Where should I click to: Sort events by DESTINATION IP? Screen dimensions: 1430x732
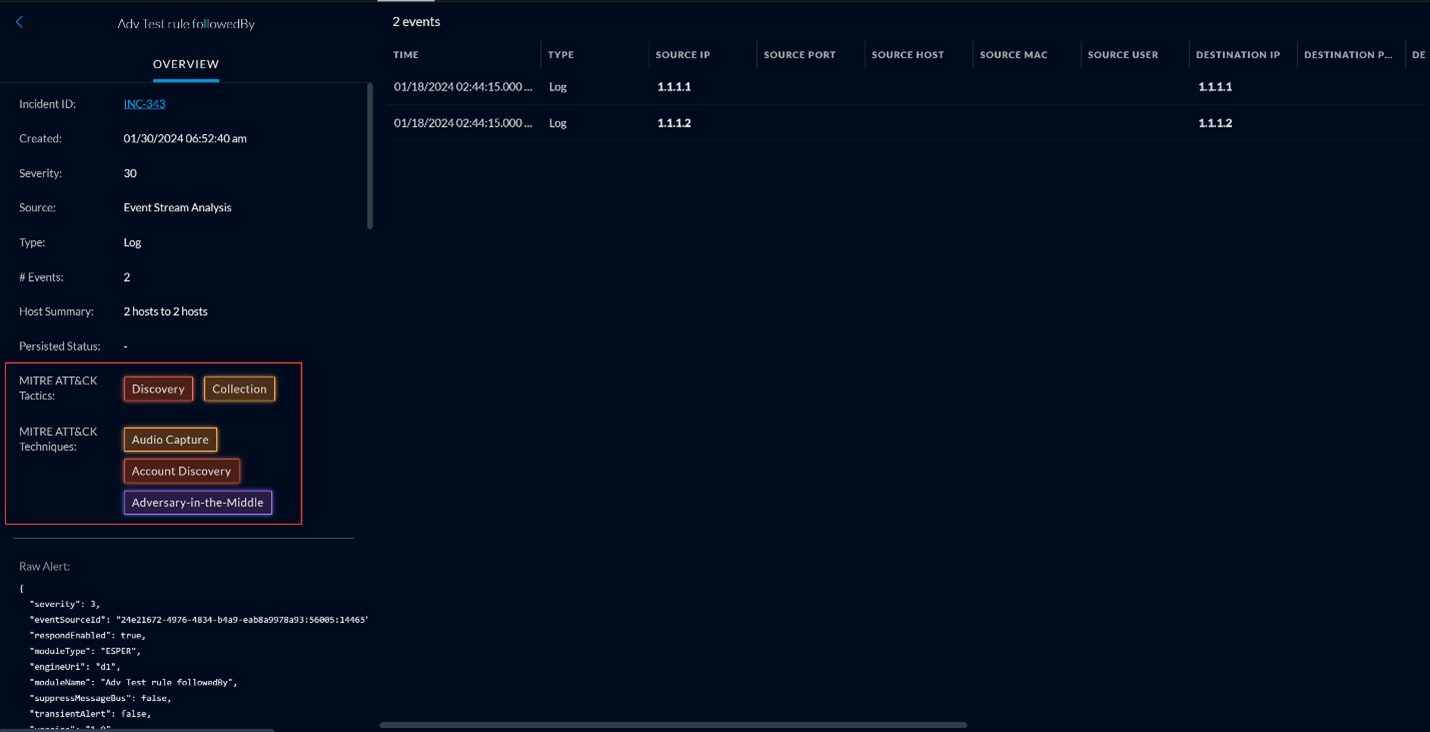click(x=1238, y=55)
